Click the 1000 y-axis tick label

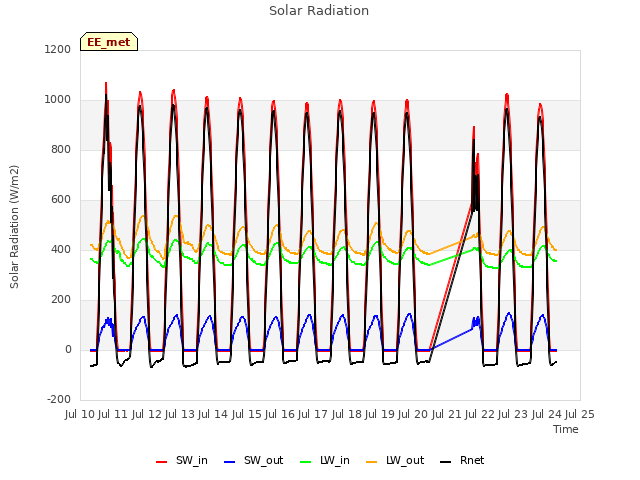(x=58, y=100)
